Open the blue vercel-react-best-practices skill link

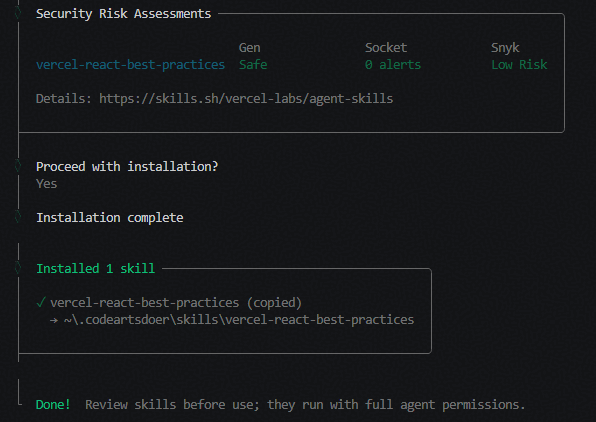point(130,65)
